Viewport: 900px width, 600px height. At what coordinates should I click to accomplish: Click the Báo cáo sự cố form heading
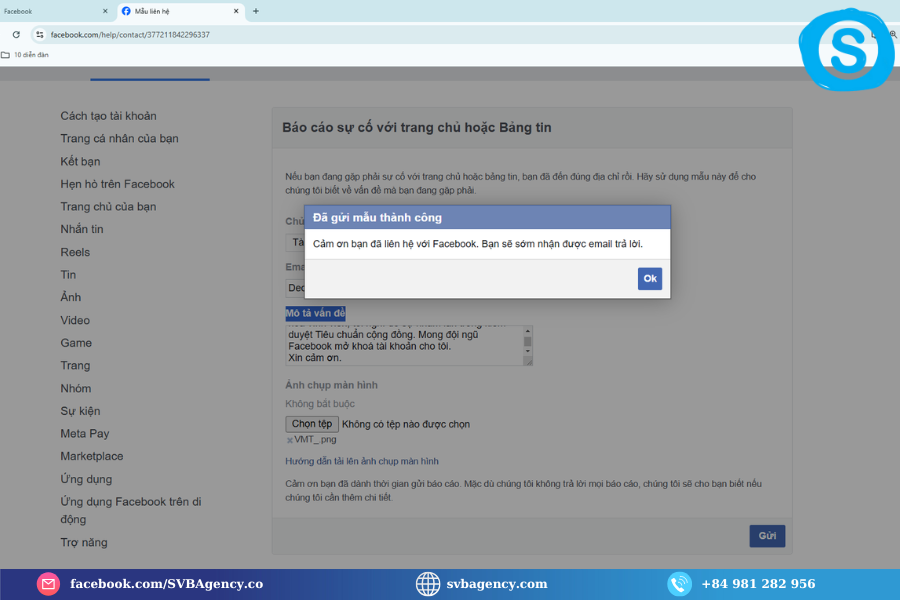click(417, 127)
